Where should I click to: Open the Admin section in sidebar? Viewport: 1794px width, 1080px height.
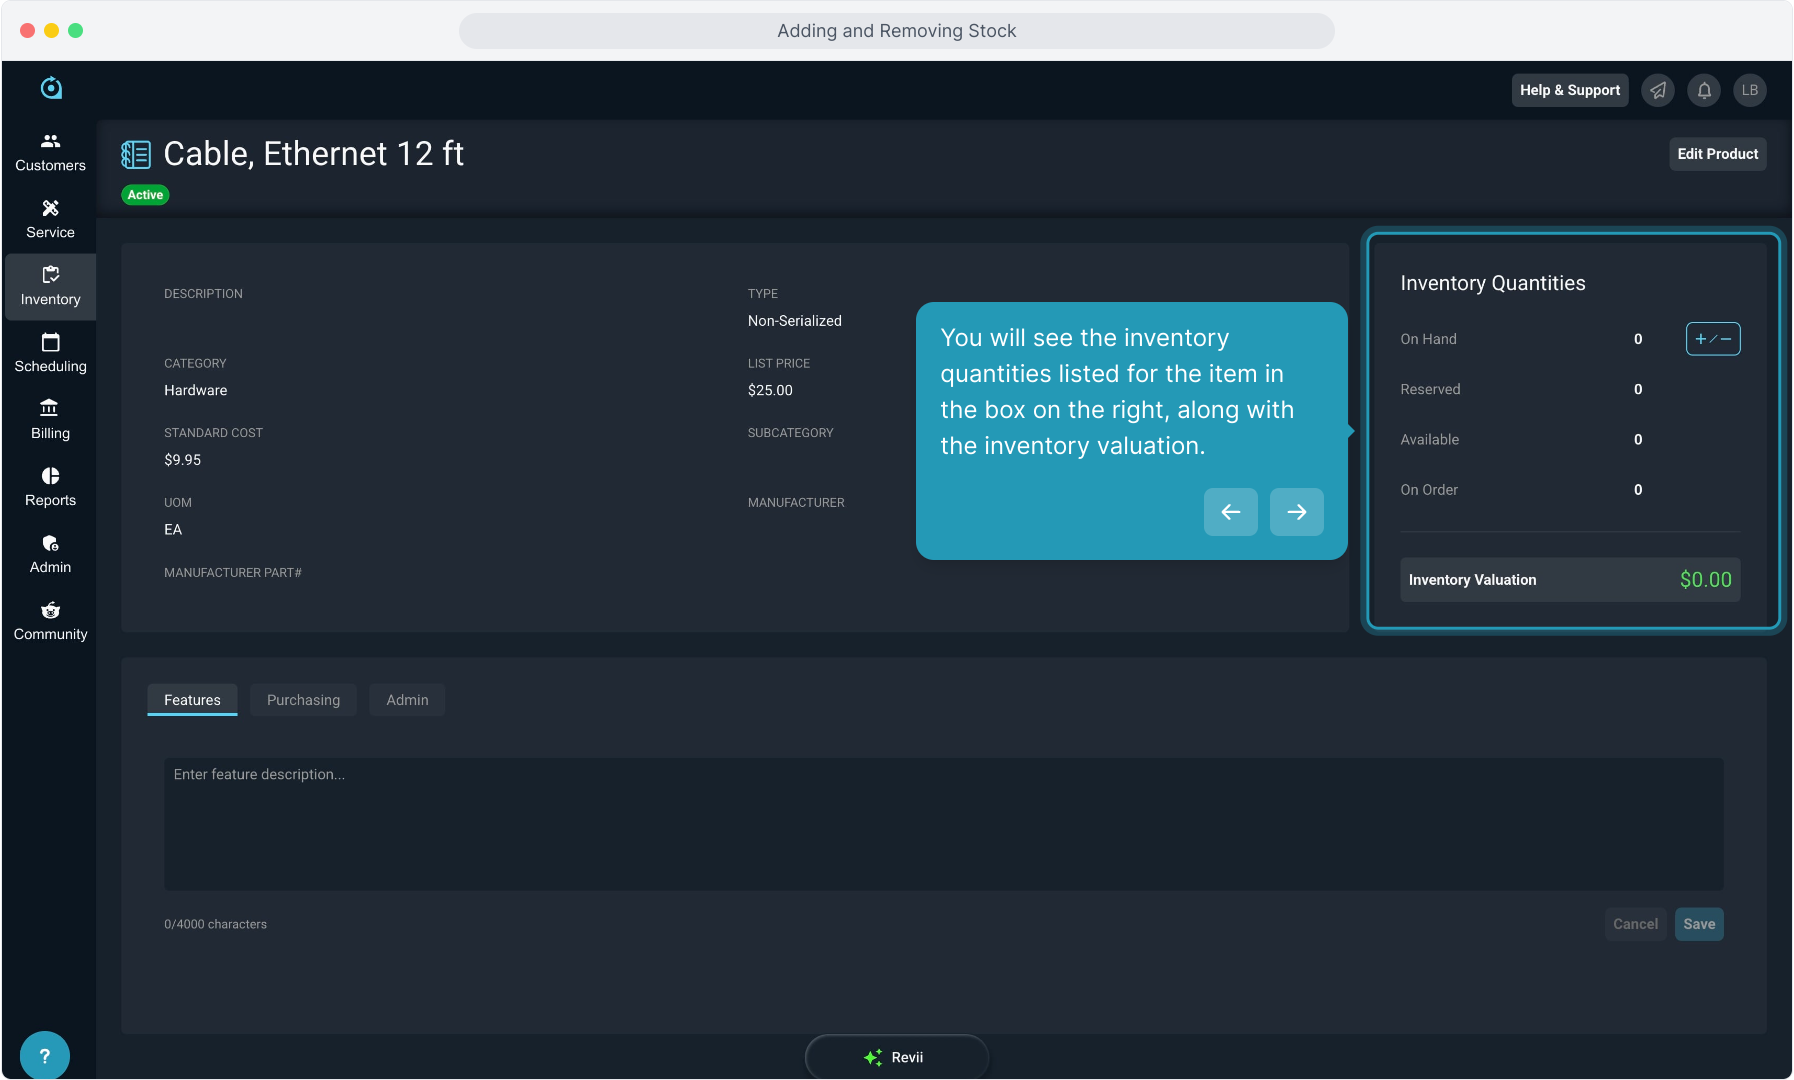50,554
